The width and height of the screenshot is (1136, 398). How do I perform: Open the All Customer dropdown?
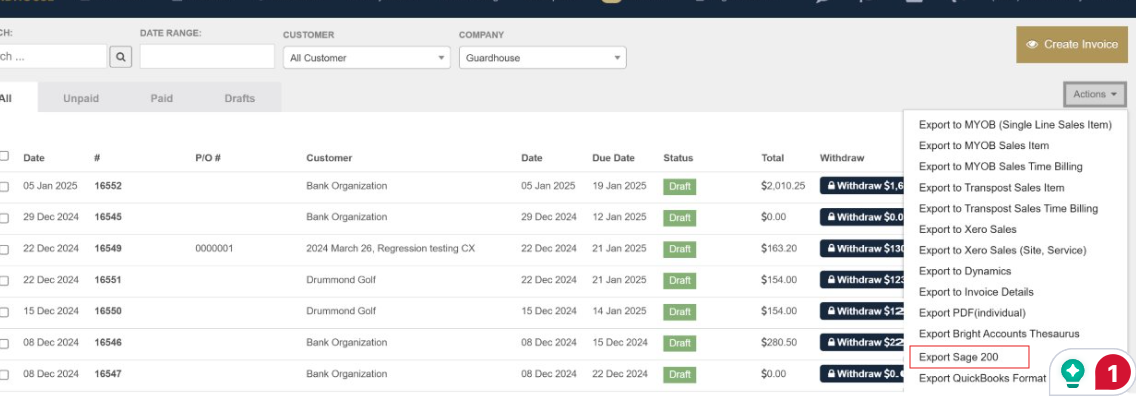[367, 57]
